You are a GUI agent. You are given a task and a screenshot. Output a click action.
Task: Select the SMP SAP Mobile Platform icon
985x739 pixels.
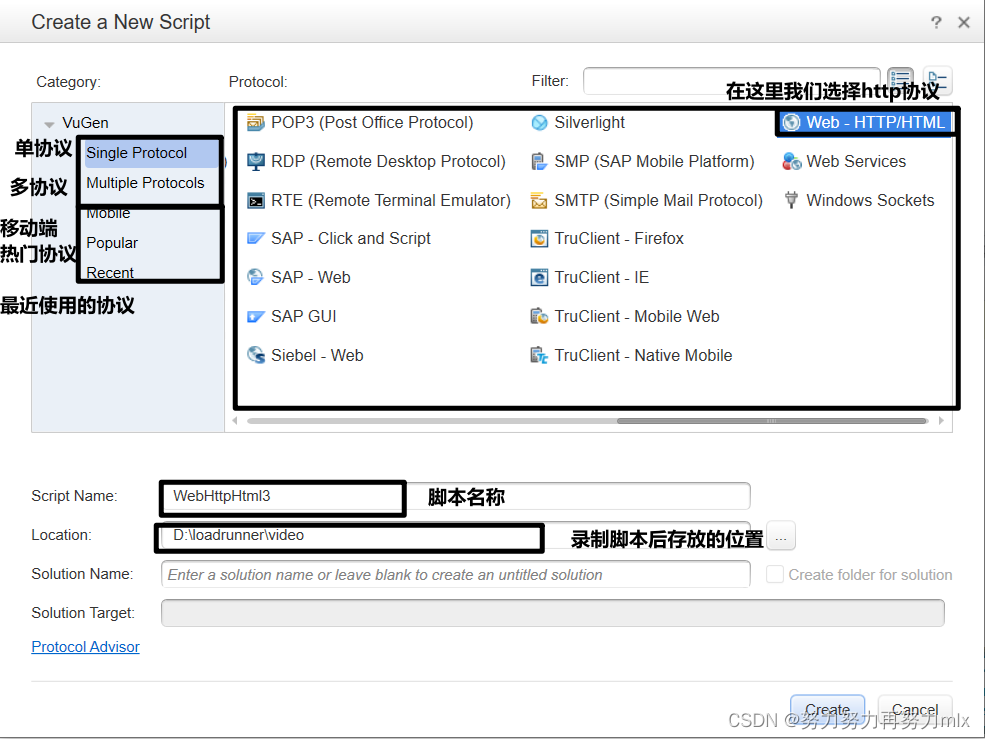pyautogui.click(x=540, y=161)
